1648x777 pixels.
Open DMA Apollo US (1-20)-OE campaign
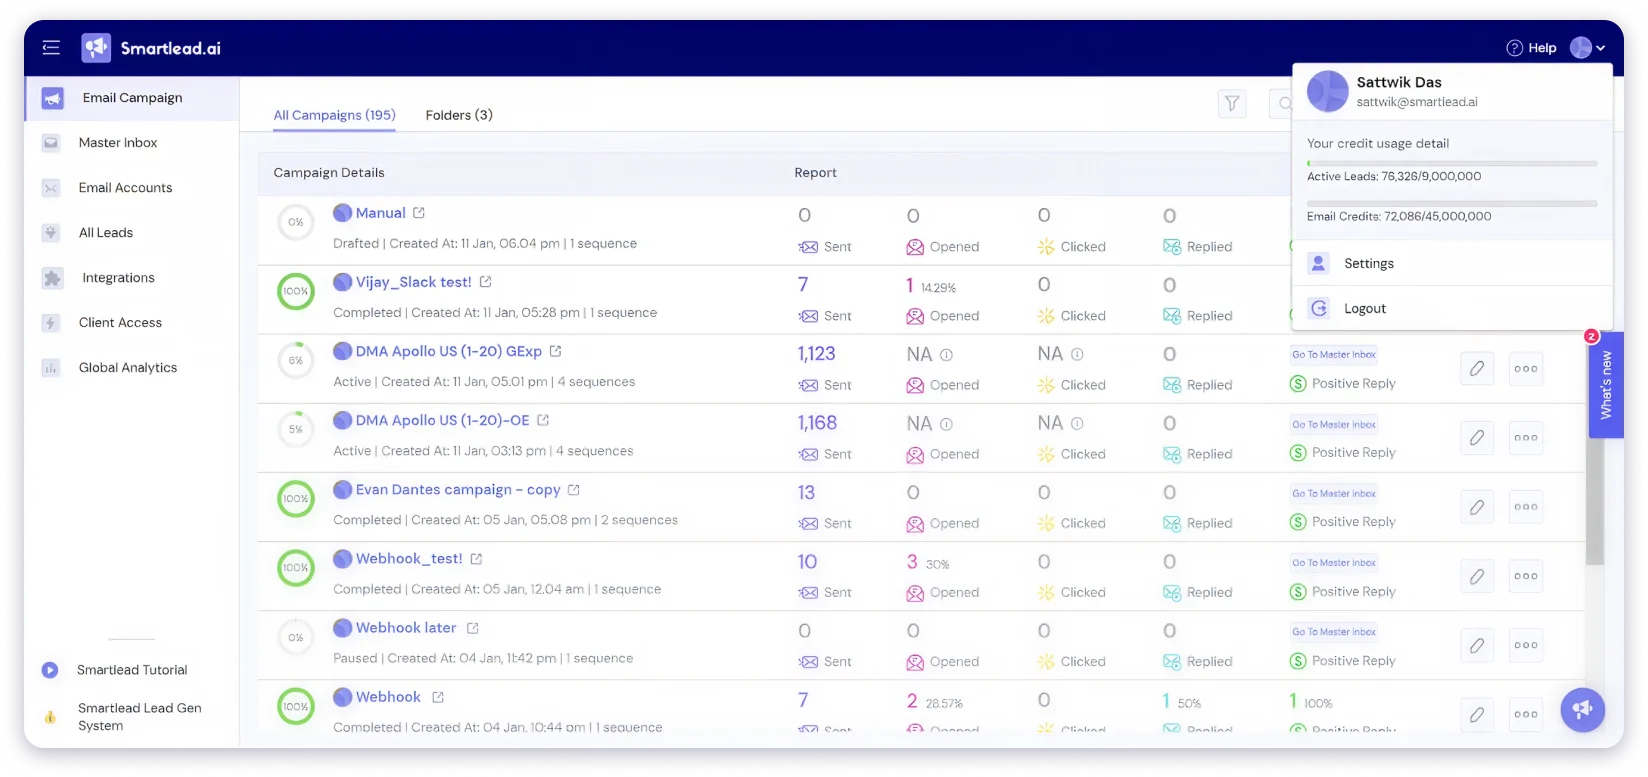[x=442, y=420]
